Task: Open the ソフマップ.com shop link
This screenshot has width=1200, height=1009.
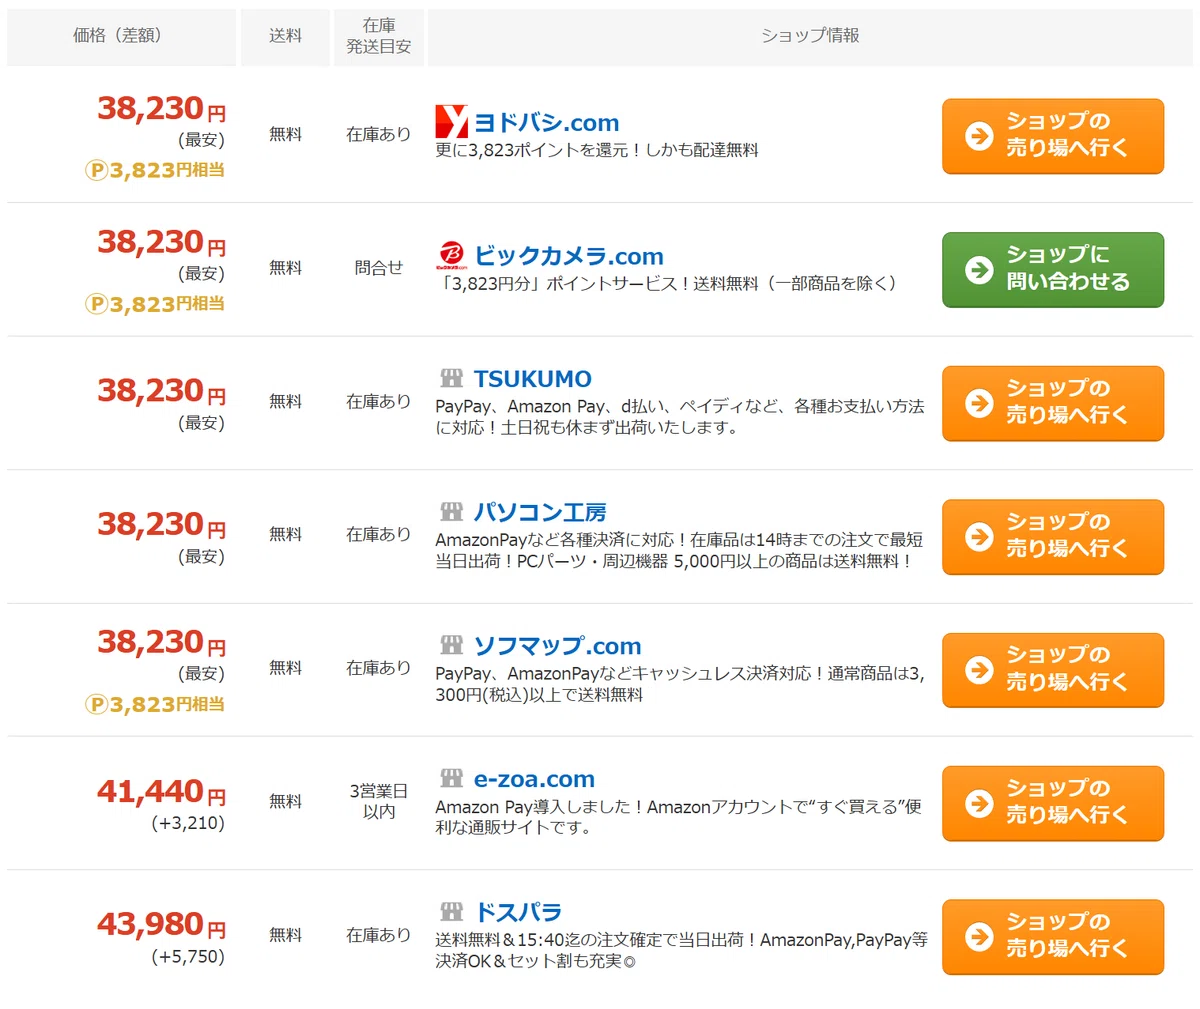Action: [x=557, y=646]
